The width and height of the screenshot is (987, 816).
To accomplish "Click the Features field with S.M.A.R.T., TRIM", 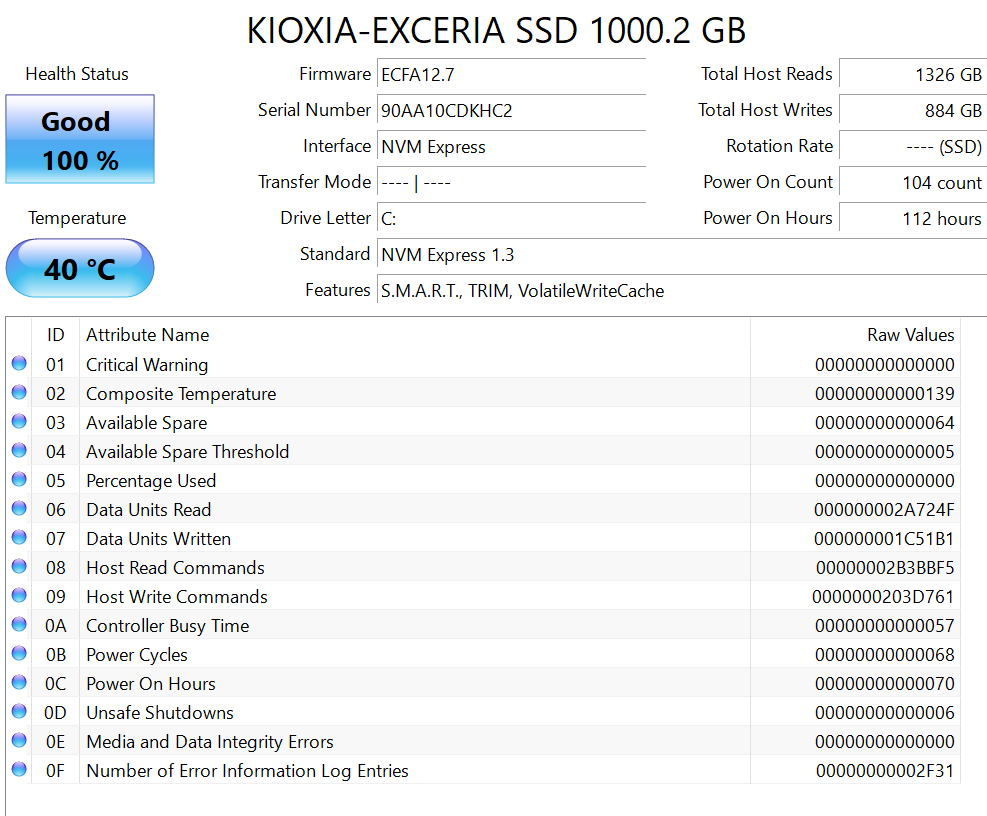I will coord(682,290).
